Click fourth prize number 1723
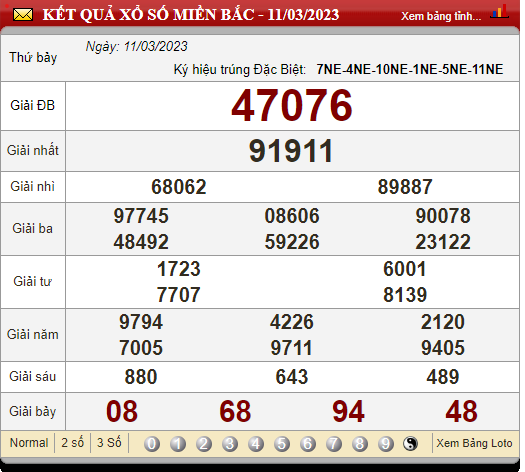The width and height of the screenshot is (525, 472). tap(179, 269)
